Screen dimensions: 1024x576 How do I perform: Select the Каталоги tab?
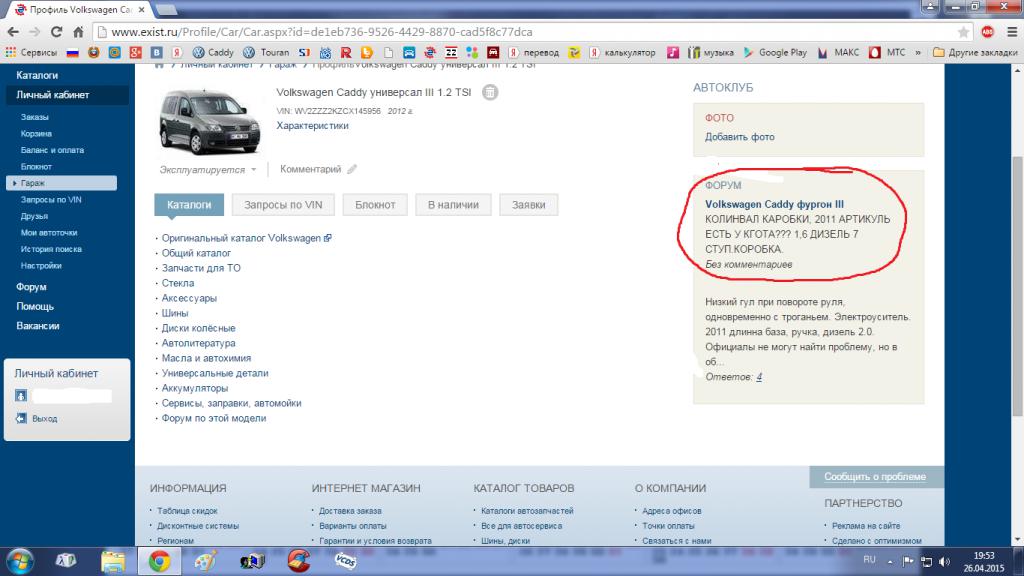[x=189, y=204]
